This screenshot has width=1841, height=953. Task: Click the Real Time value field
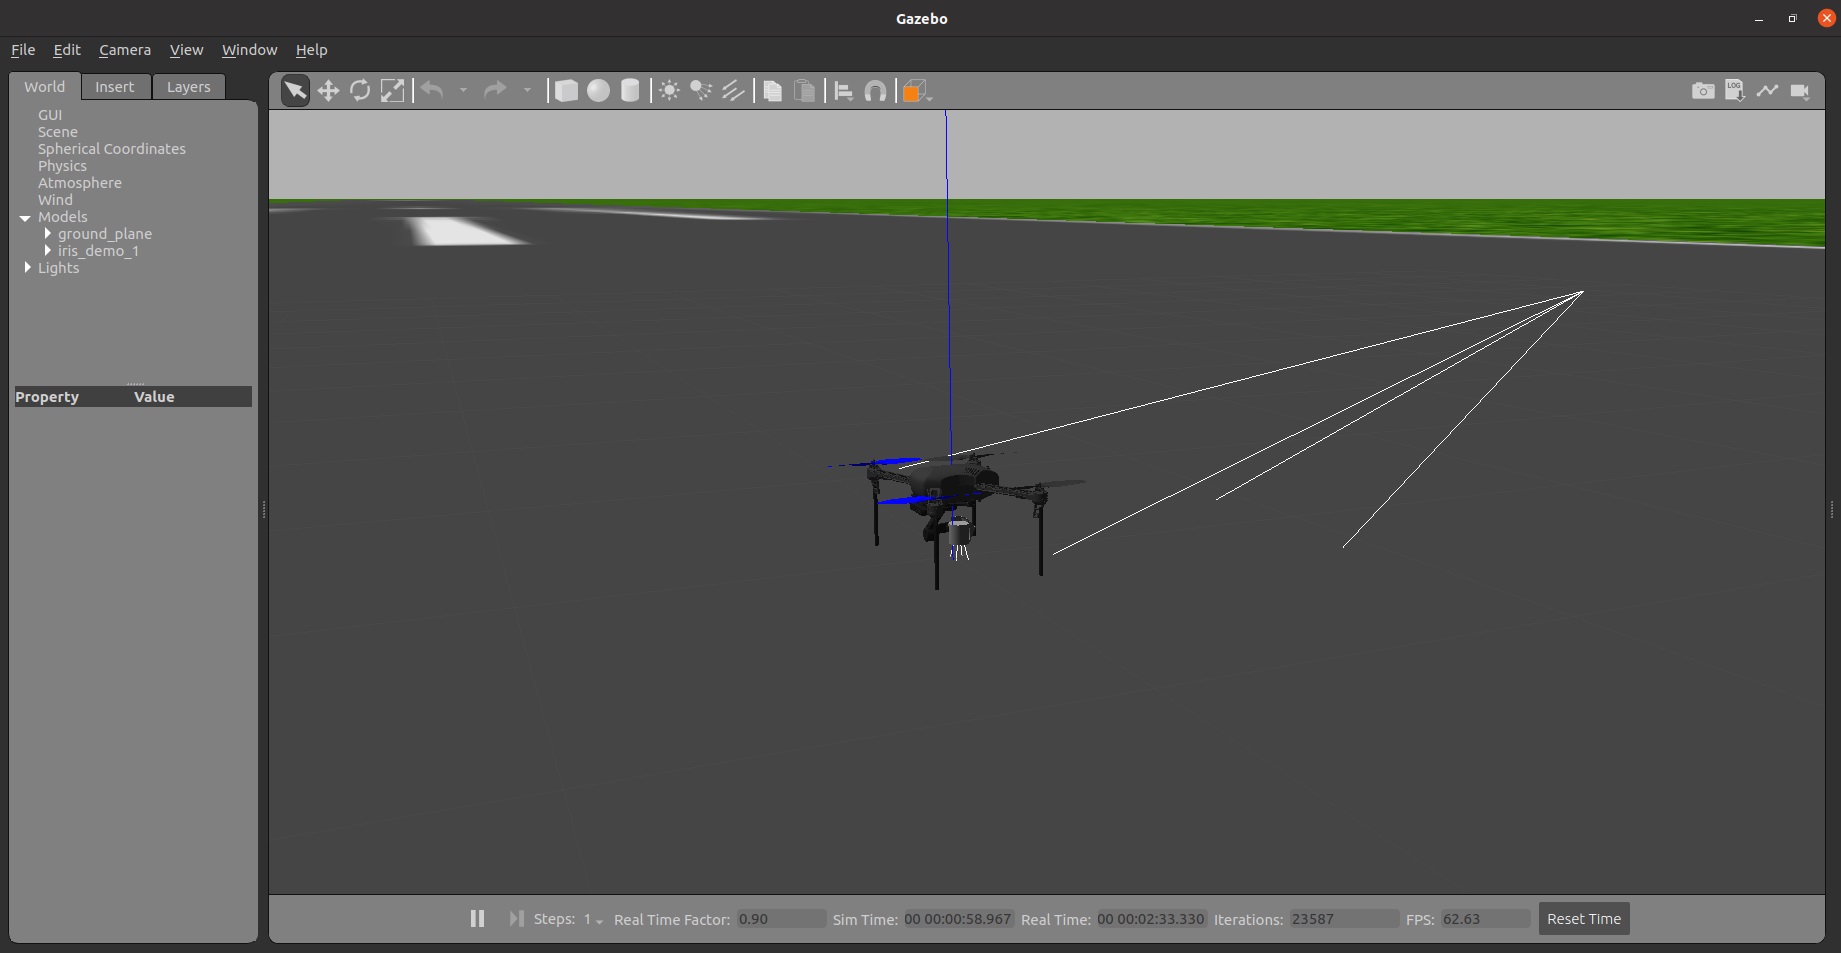click(1151, 919)
